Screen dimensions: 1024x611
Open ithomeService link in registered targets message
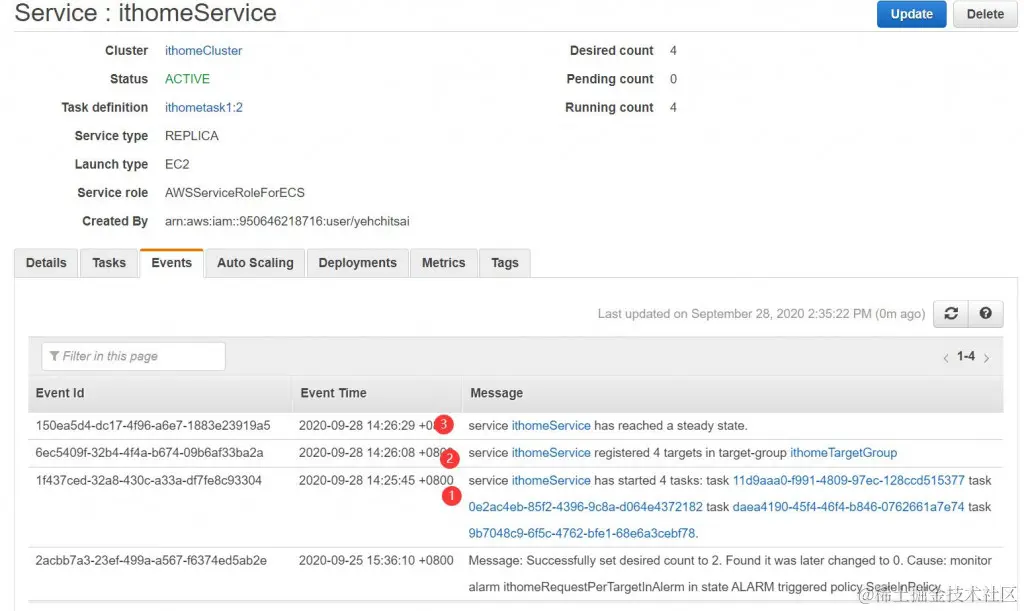(551, 453)
